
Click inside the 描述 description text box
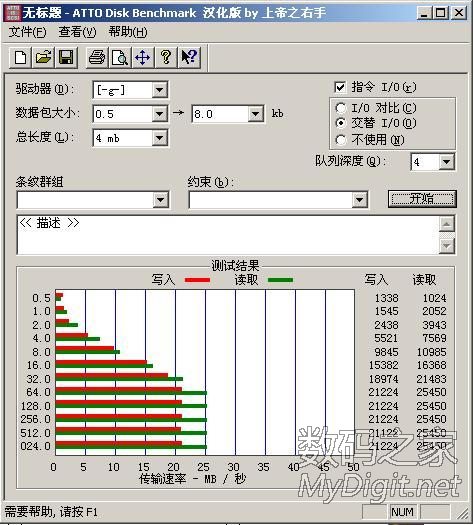tap(228, 235)
